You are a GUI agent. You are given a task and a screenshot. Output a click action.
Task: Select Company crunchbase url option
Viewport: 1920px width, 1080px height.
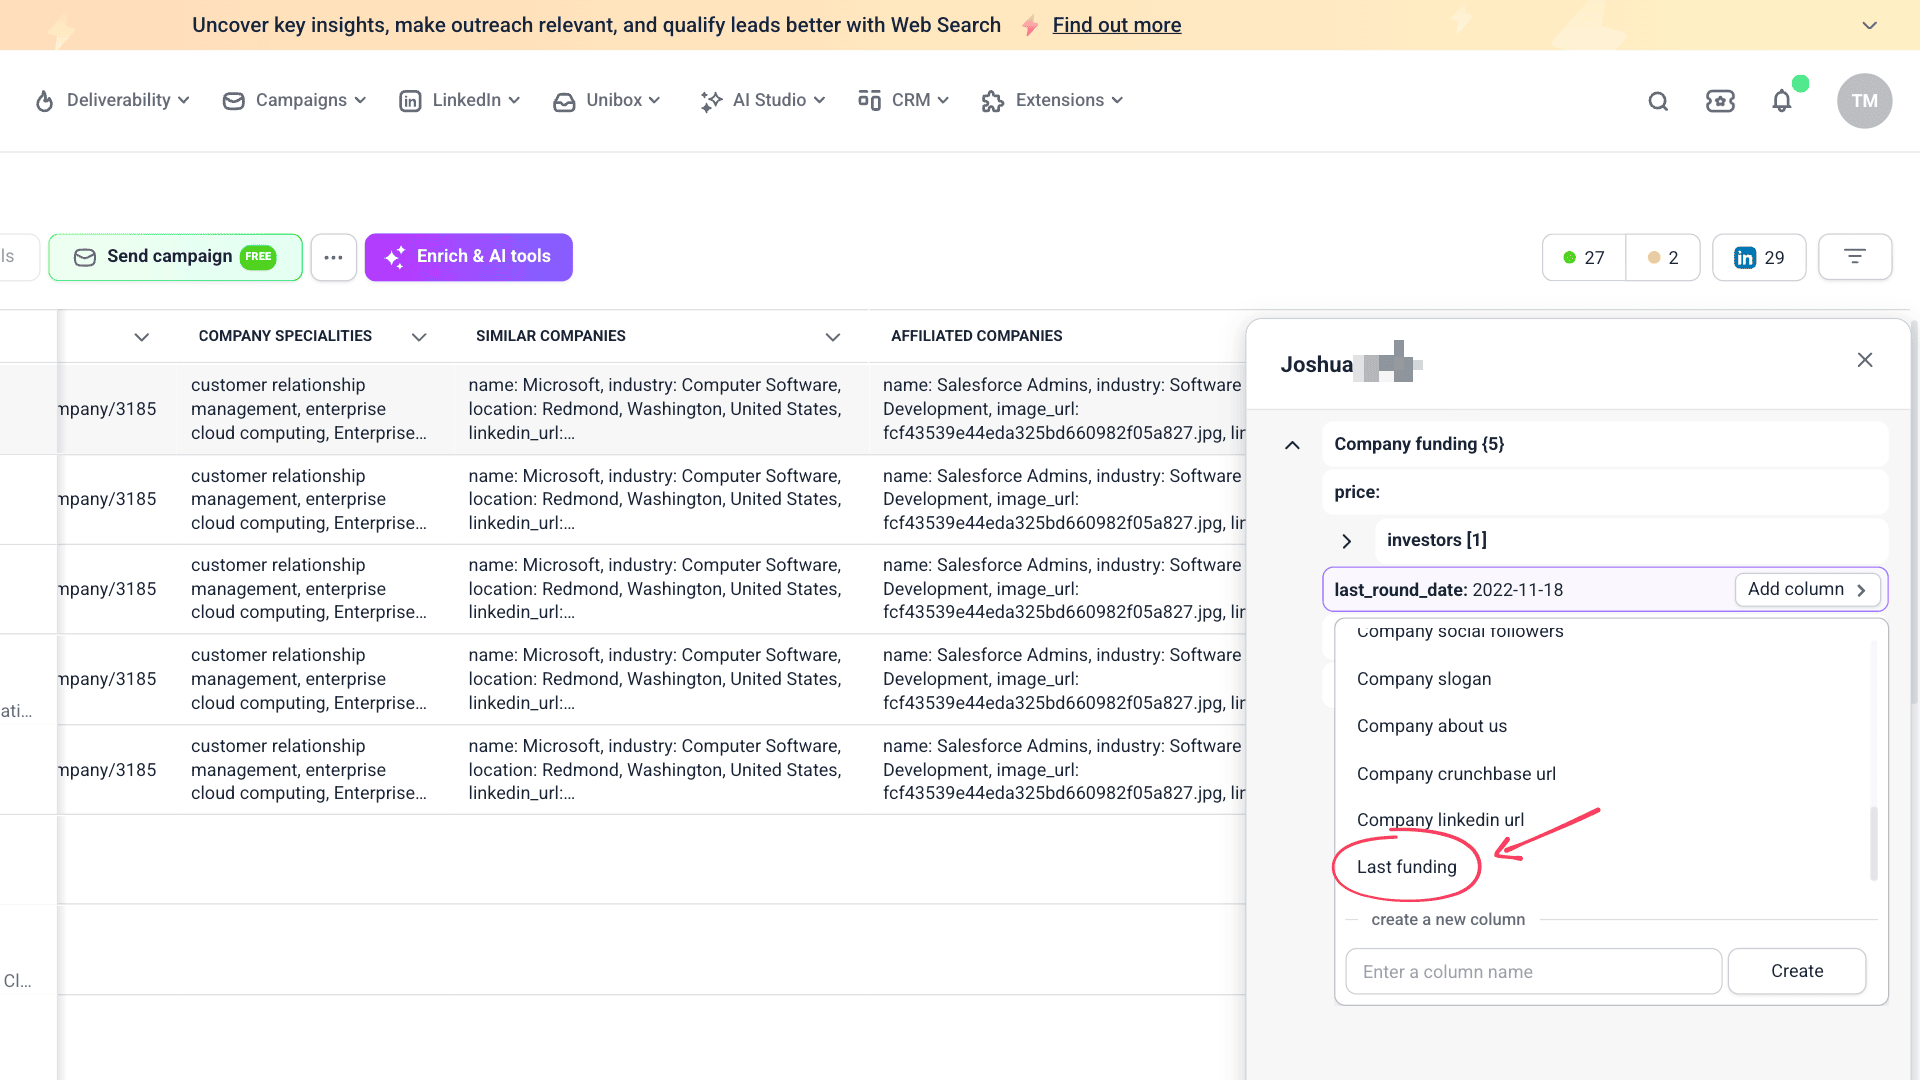pyautogui.click(x=1456, y=774)
